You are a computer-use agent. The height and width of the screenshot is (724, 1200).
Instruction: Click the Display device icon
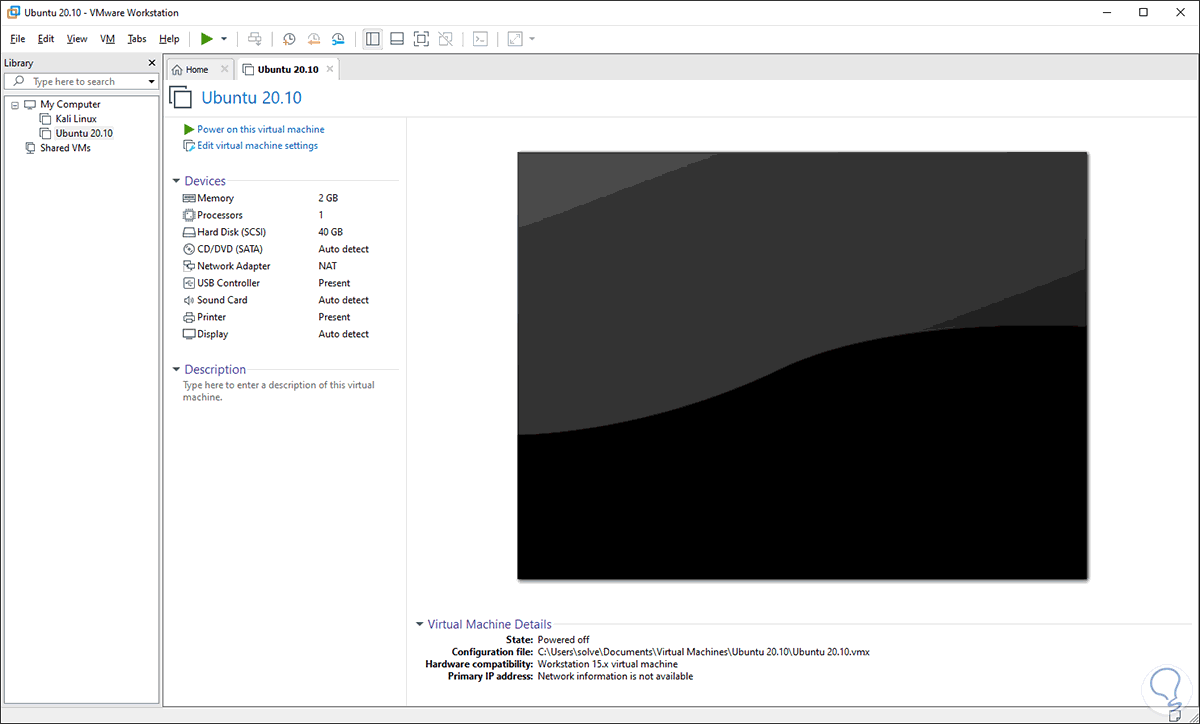point(189,334)
